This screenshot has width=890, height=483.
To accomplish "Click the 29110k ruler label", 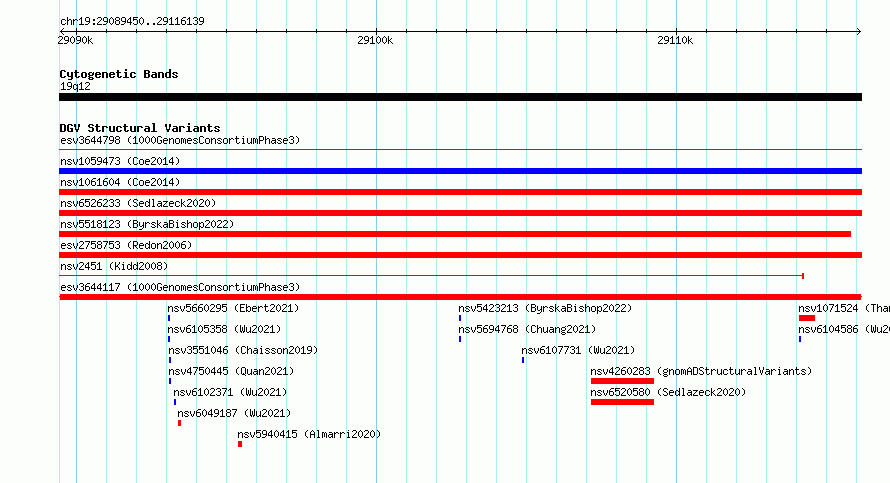I will pyautogui.click(x=675, y=40).
